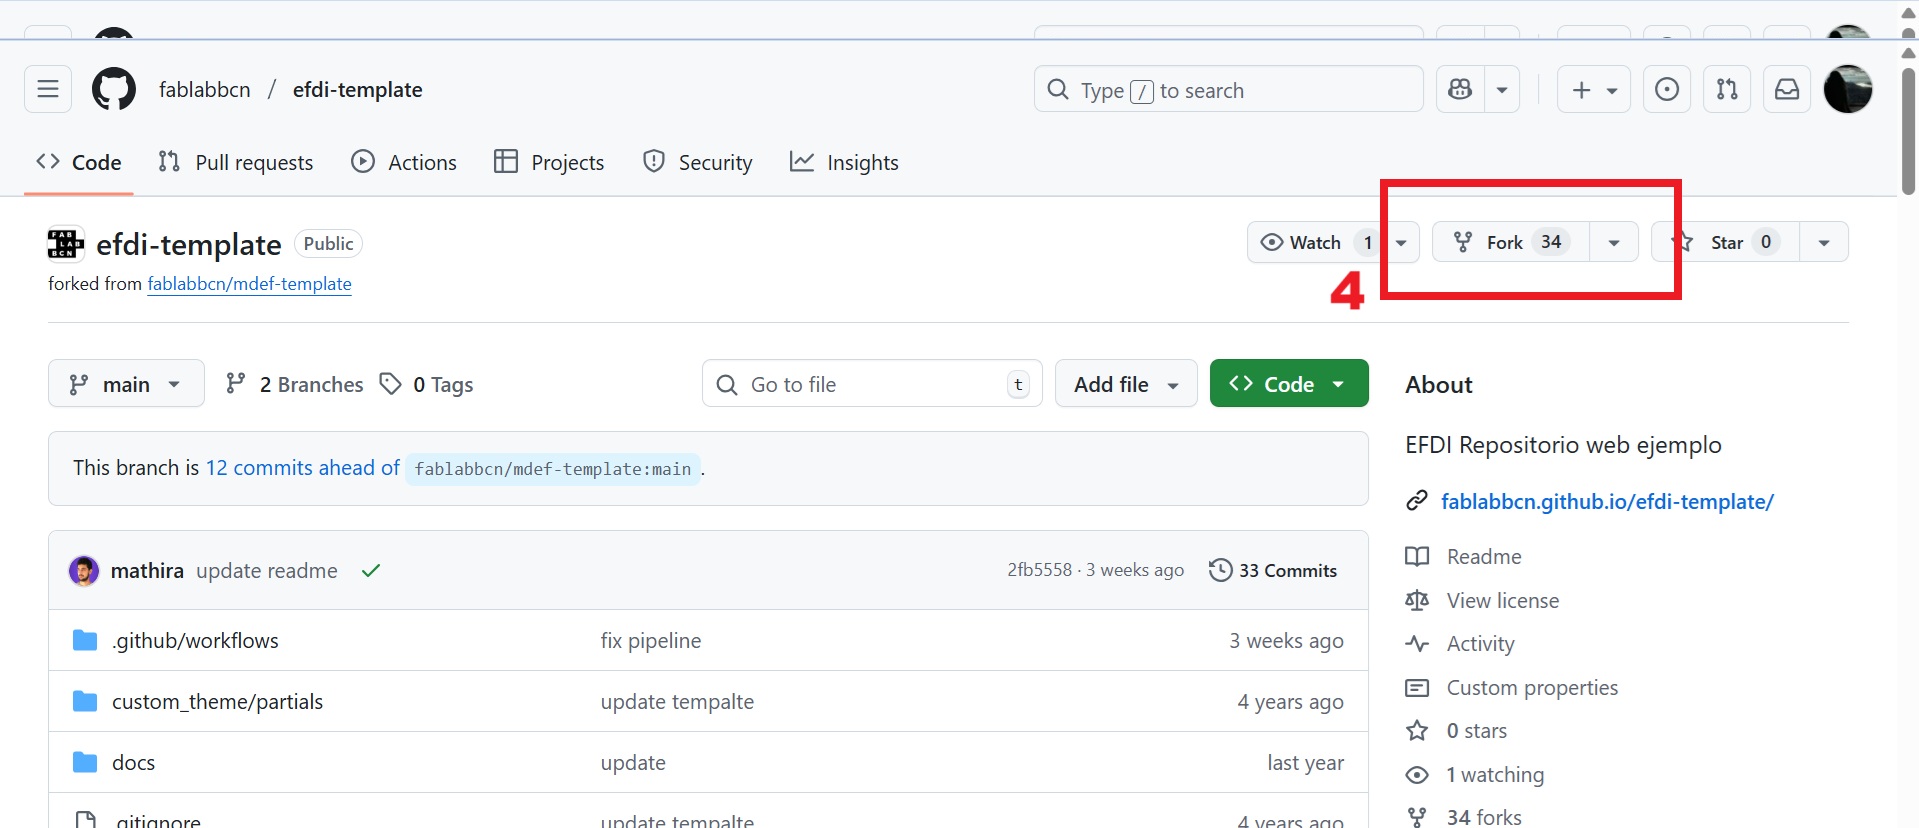Expand the main branch selector
1919x828 pixels.
pyautogui.click(x=126, y=385)
